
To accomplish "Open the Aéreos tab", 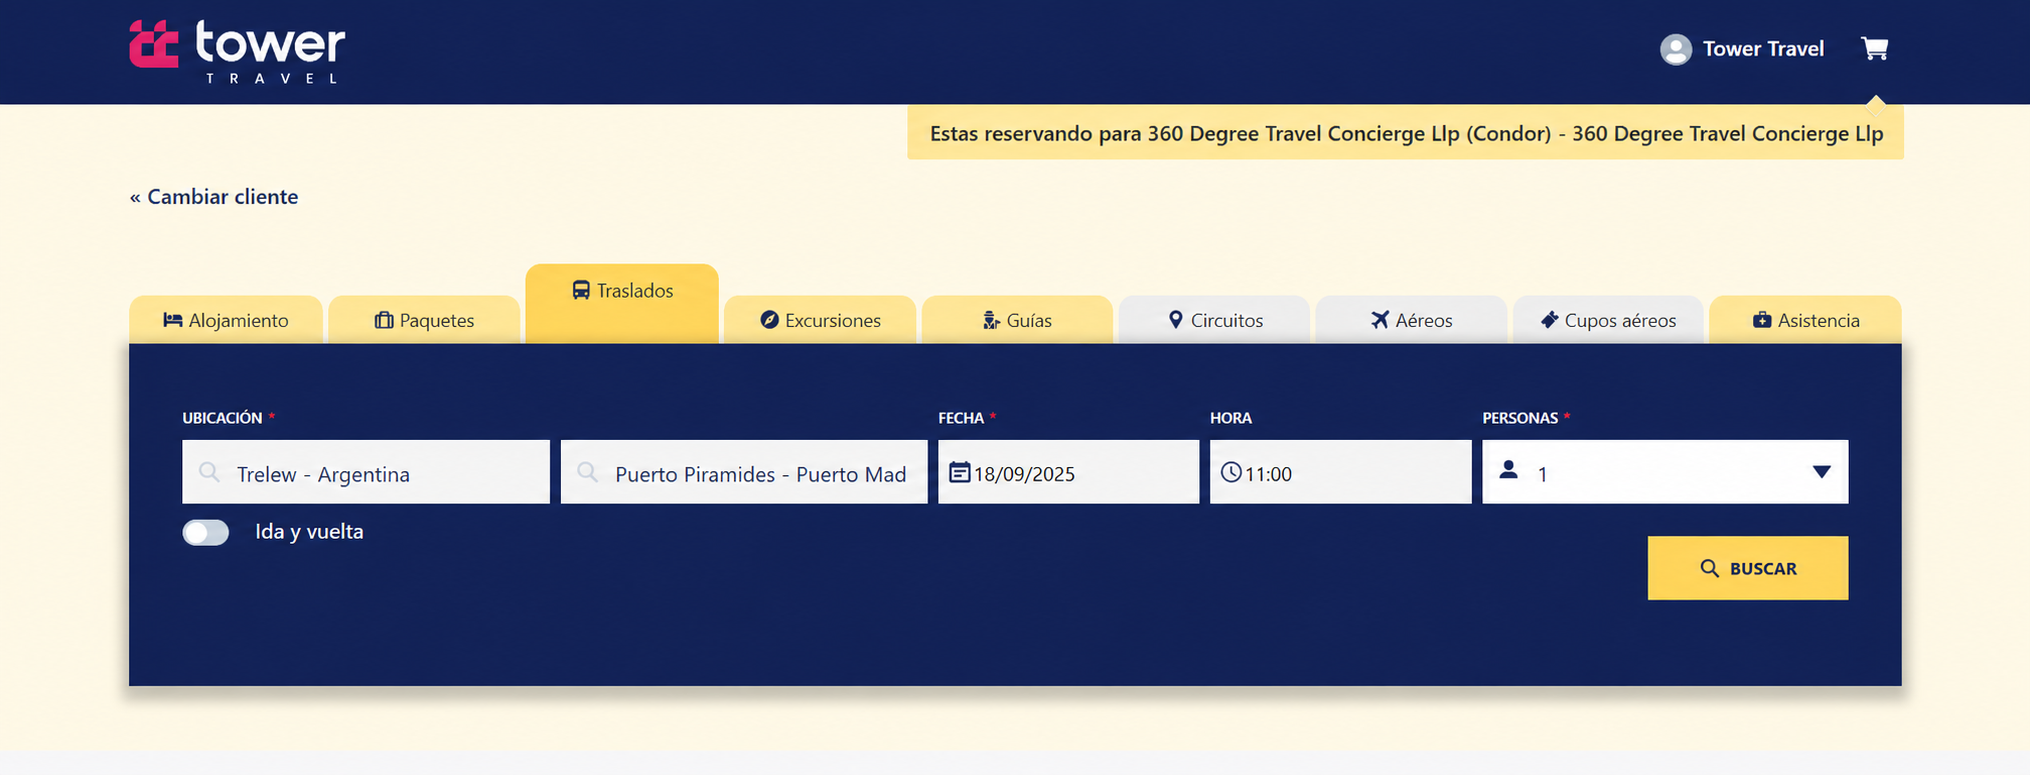I will click(x=1411, y=320).
